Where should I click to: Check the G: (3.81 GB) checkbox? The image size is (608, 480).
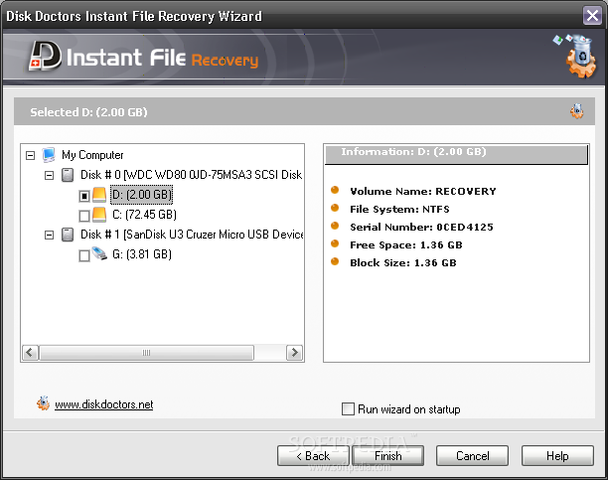click(x=84, y=256)
